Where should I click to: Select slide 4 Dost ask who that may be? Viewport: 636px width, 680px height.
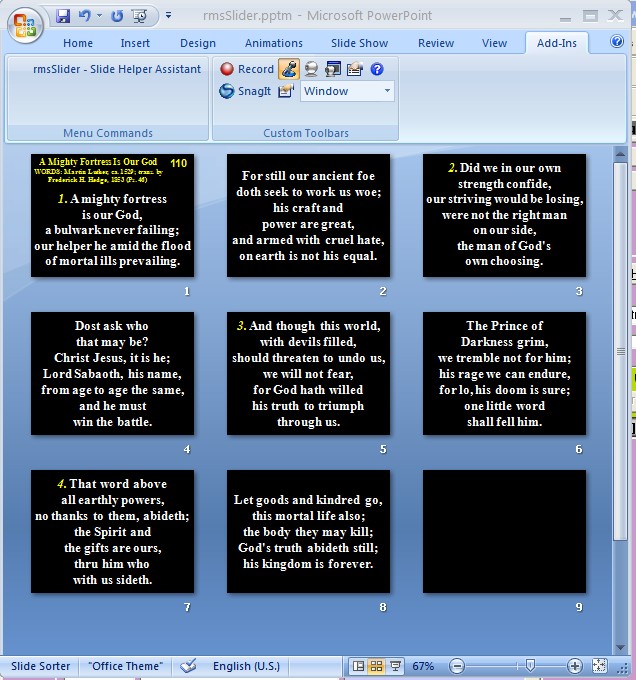click(x=112, y=373)
